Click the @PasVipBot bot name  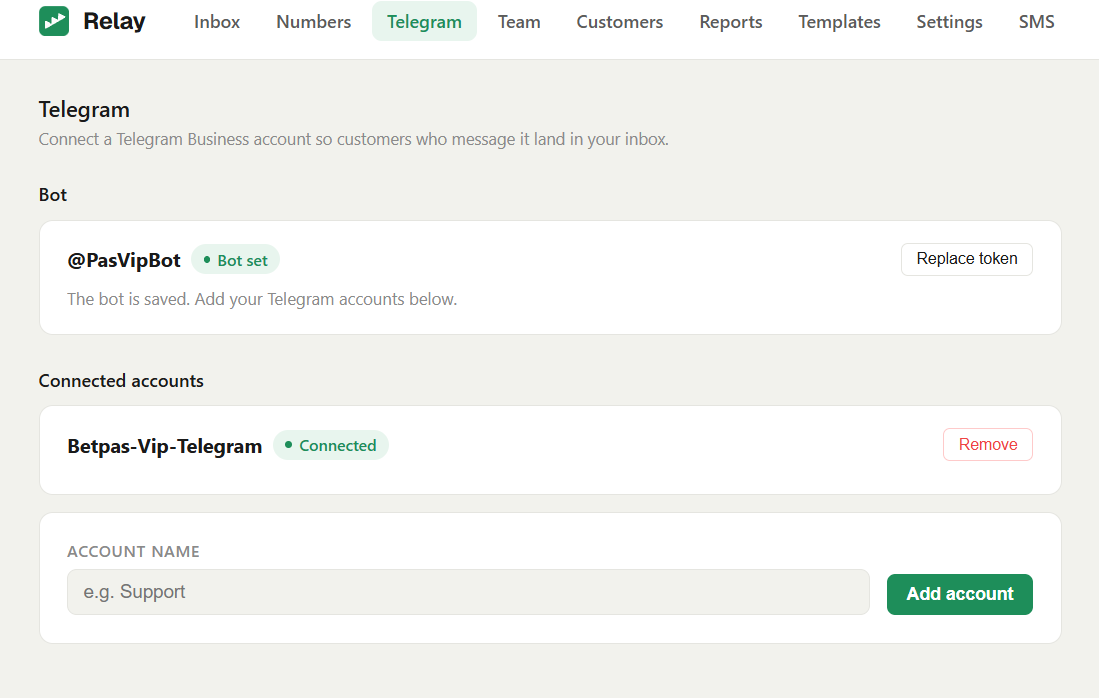point(123,261)
